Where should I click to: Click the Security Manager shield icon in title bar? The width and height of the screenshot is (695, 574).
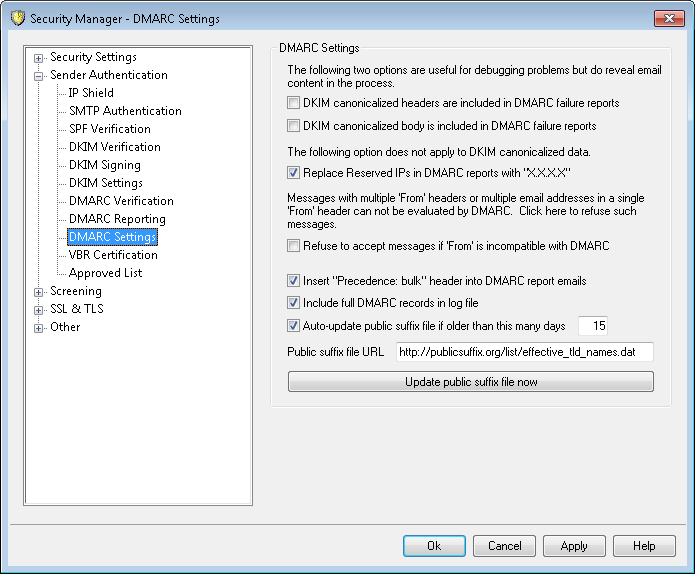pyautogui.click(x=17, y=19)
